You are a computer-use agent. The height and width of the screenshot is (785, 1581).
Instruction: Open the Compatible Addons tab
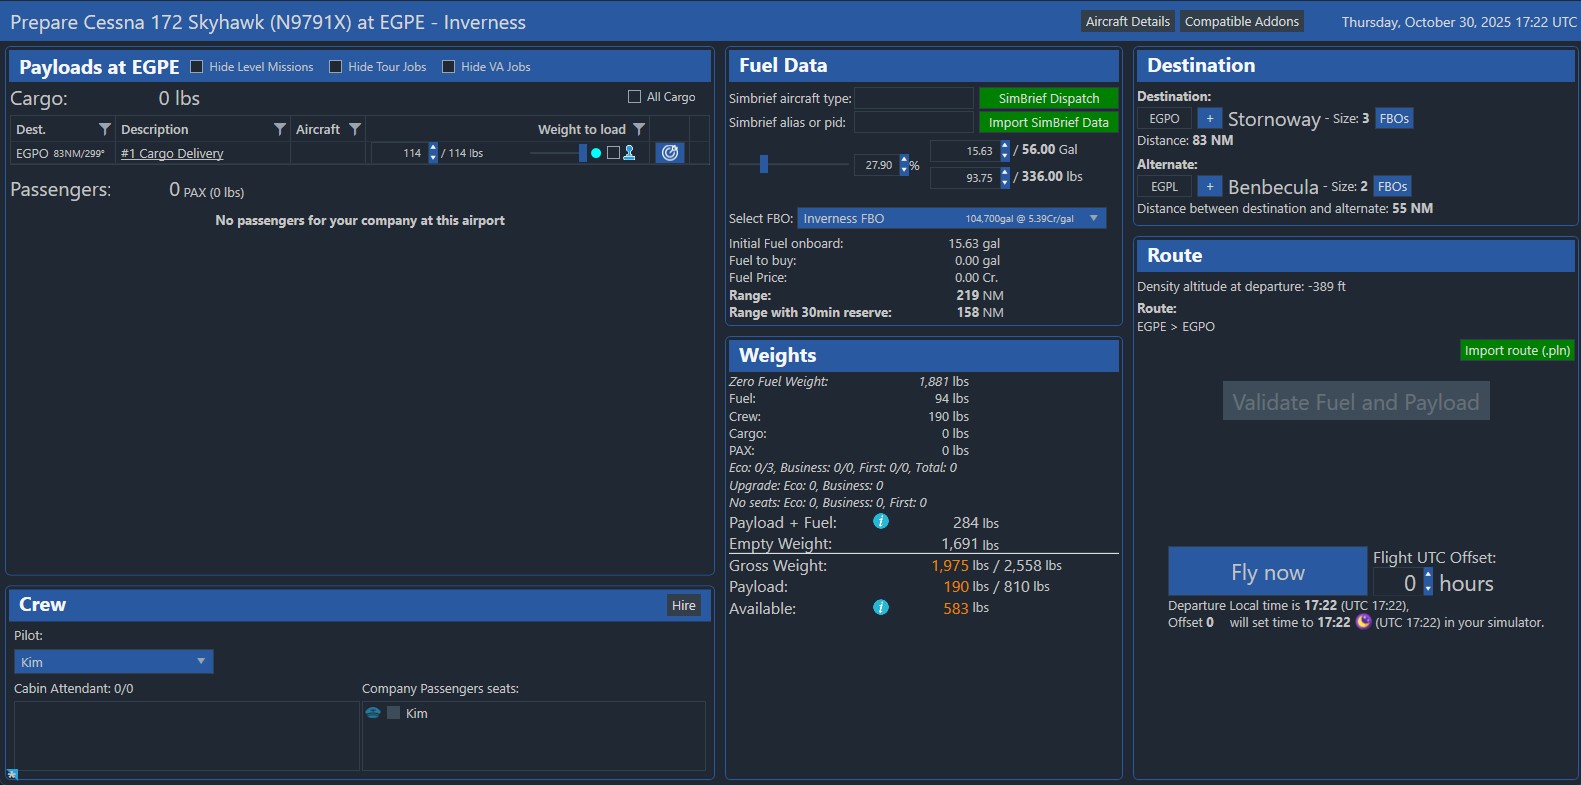pos(1241,22)
